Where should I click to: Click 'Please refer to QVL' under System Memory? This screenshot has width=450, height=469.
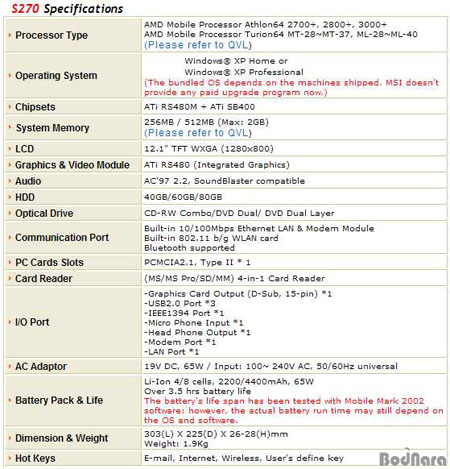pyautogui.click(x=198, y=133)
